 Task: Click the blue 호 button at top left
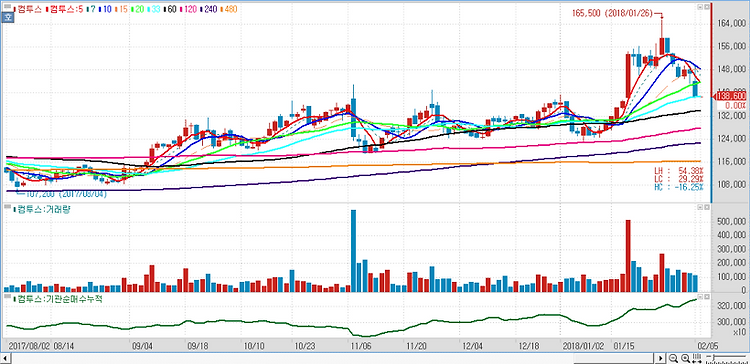pyautogui.click(x=7, y=18)
